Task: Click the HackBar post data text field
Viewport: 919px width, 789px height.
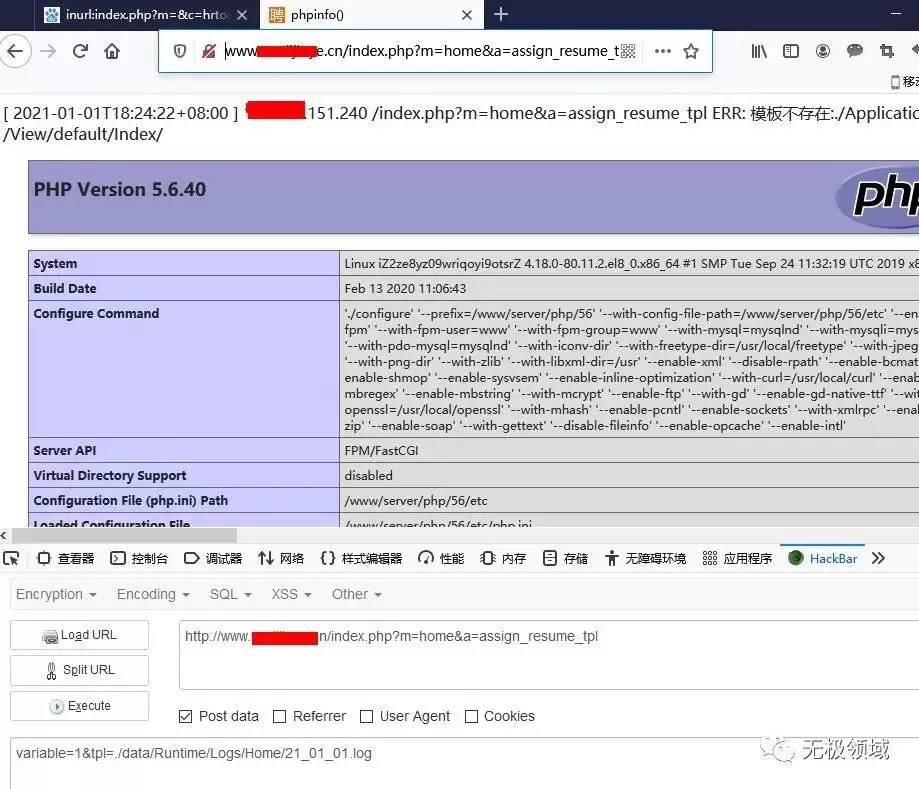Action: 464,763
